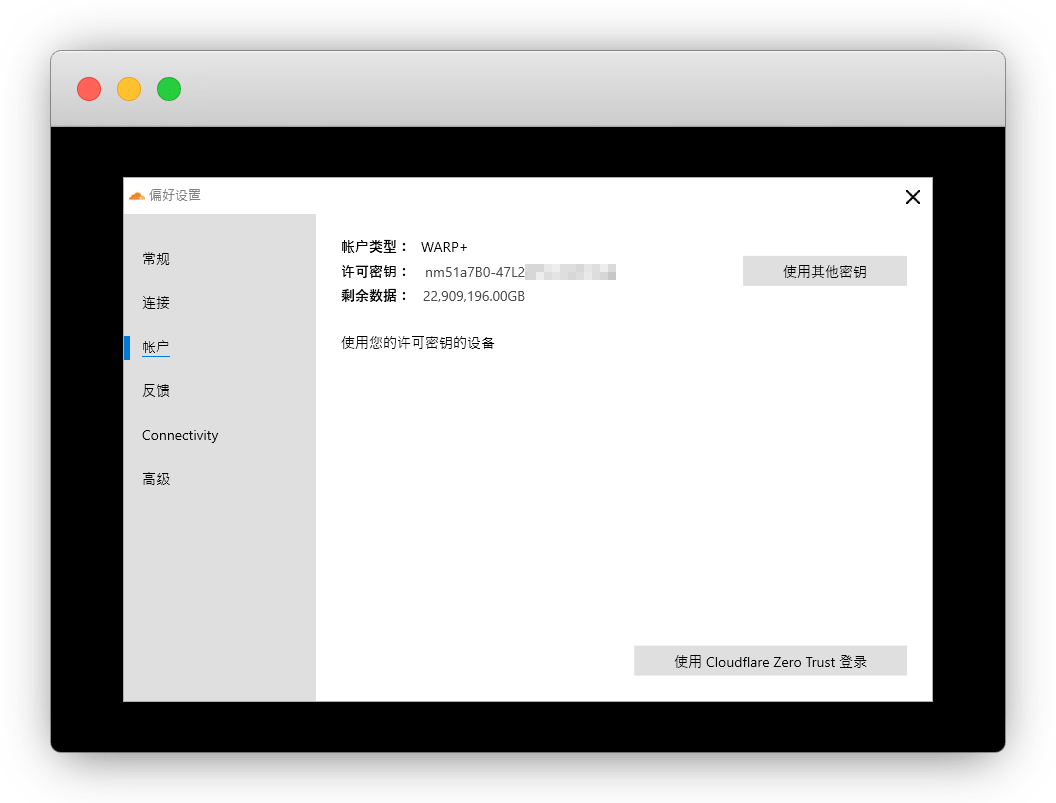Click the red macOS close button

(x=89, y=89)
